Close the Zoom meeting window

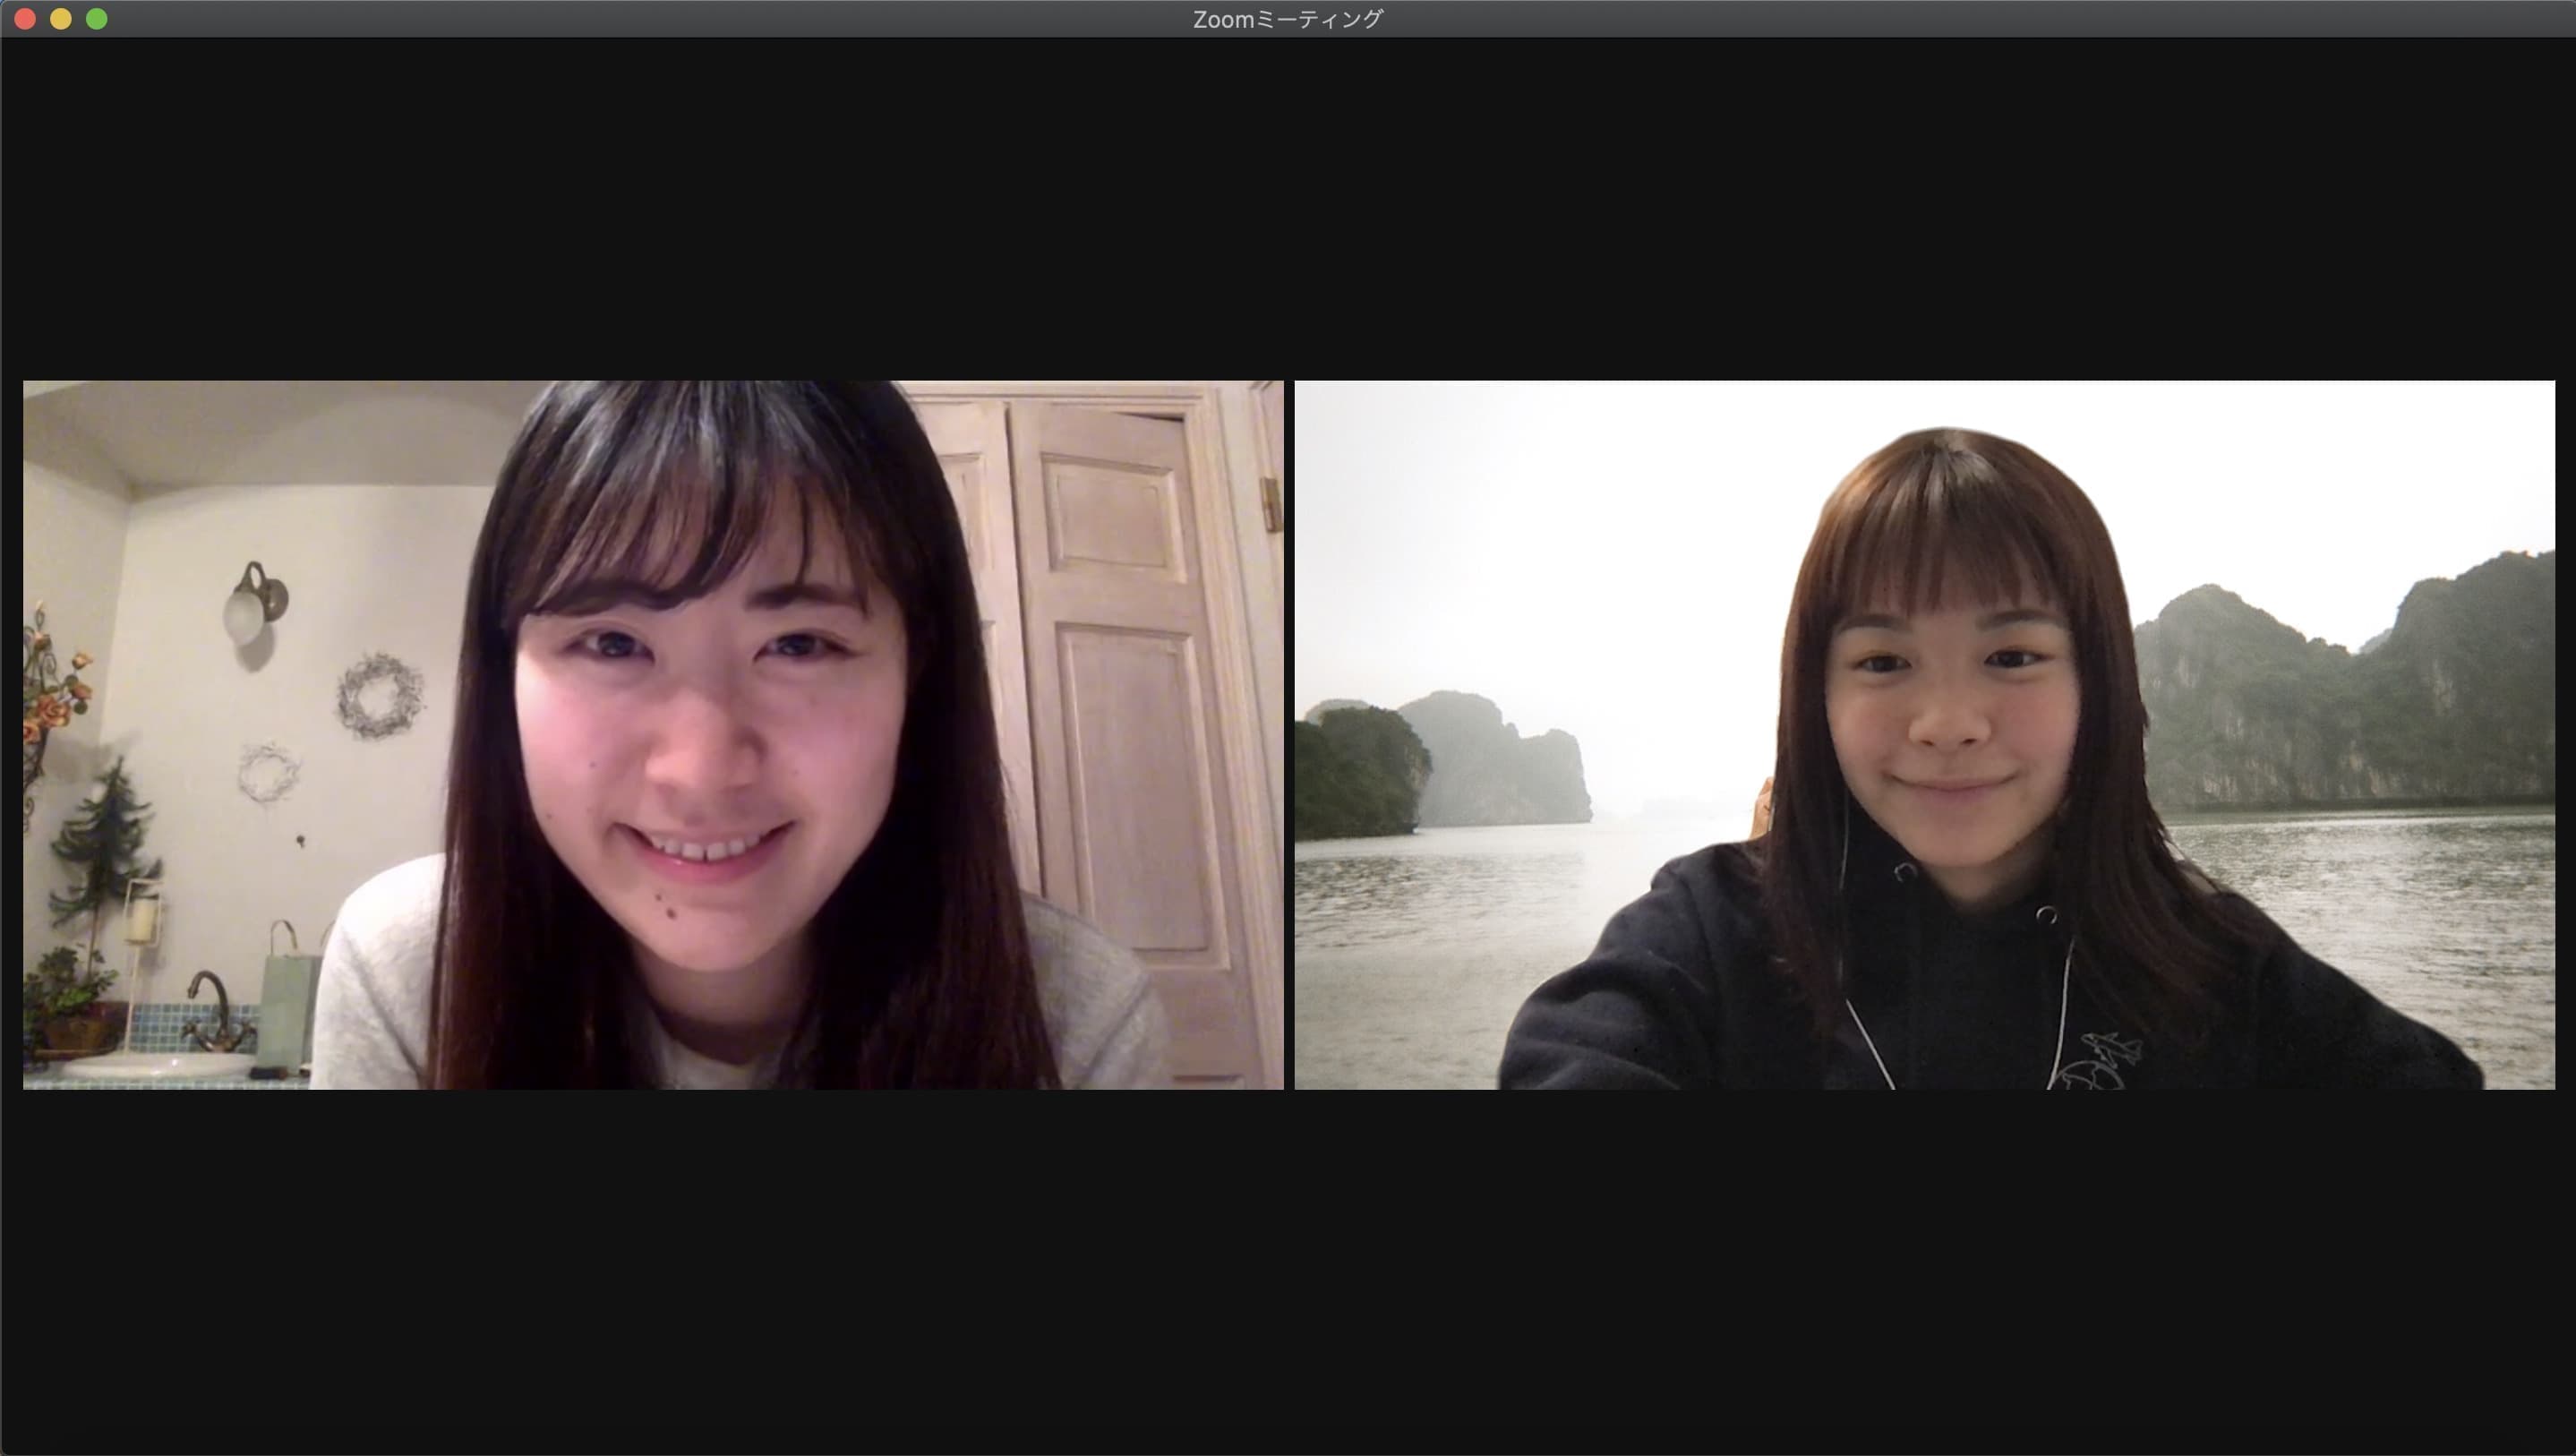[x=25, y=19]
